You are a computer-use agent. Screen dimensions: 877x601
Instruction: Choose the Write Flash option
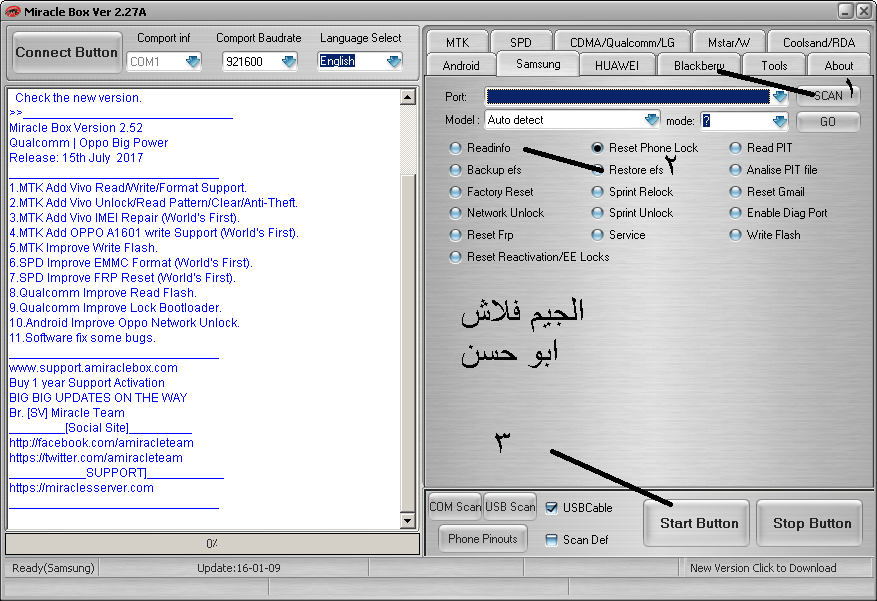735,235
